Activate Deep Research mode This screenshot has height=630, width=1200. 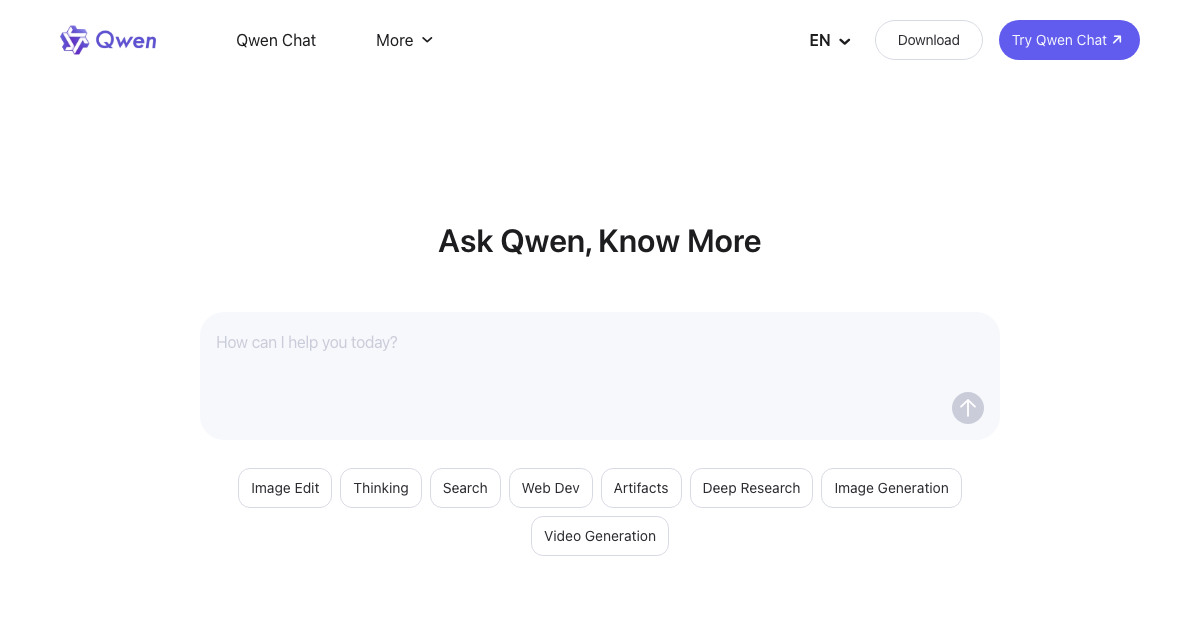[x=751, y=488]
